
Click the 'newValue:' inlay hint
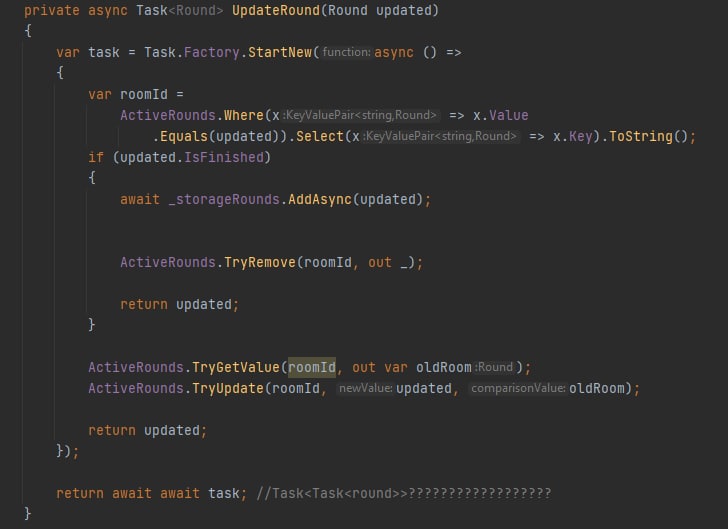366,388
